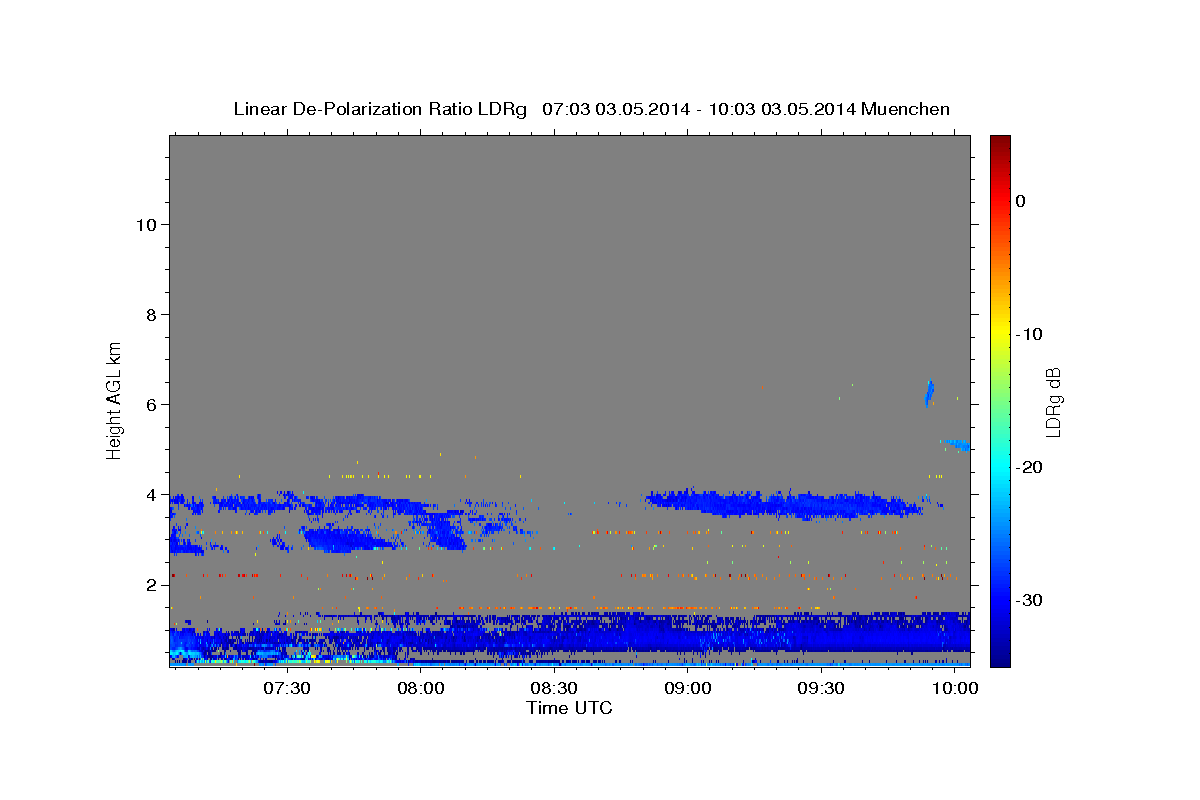Select the date range text '07:03 03.05.2014'

615,109
